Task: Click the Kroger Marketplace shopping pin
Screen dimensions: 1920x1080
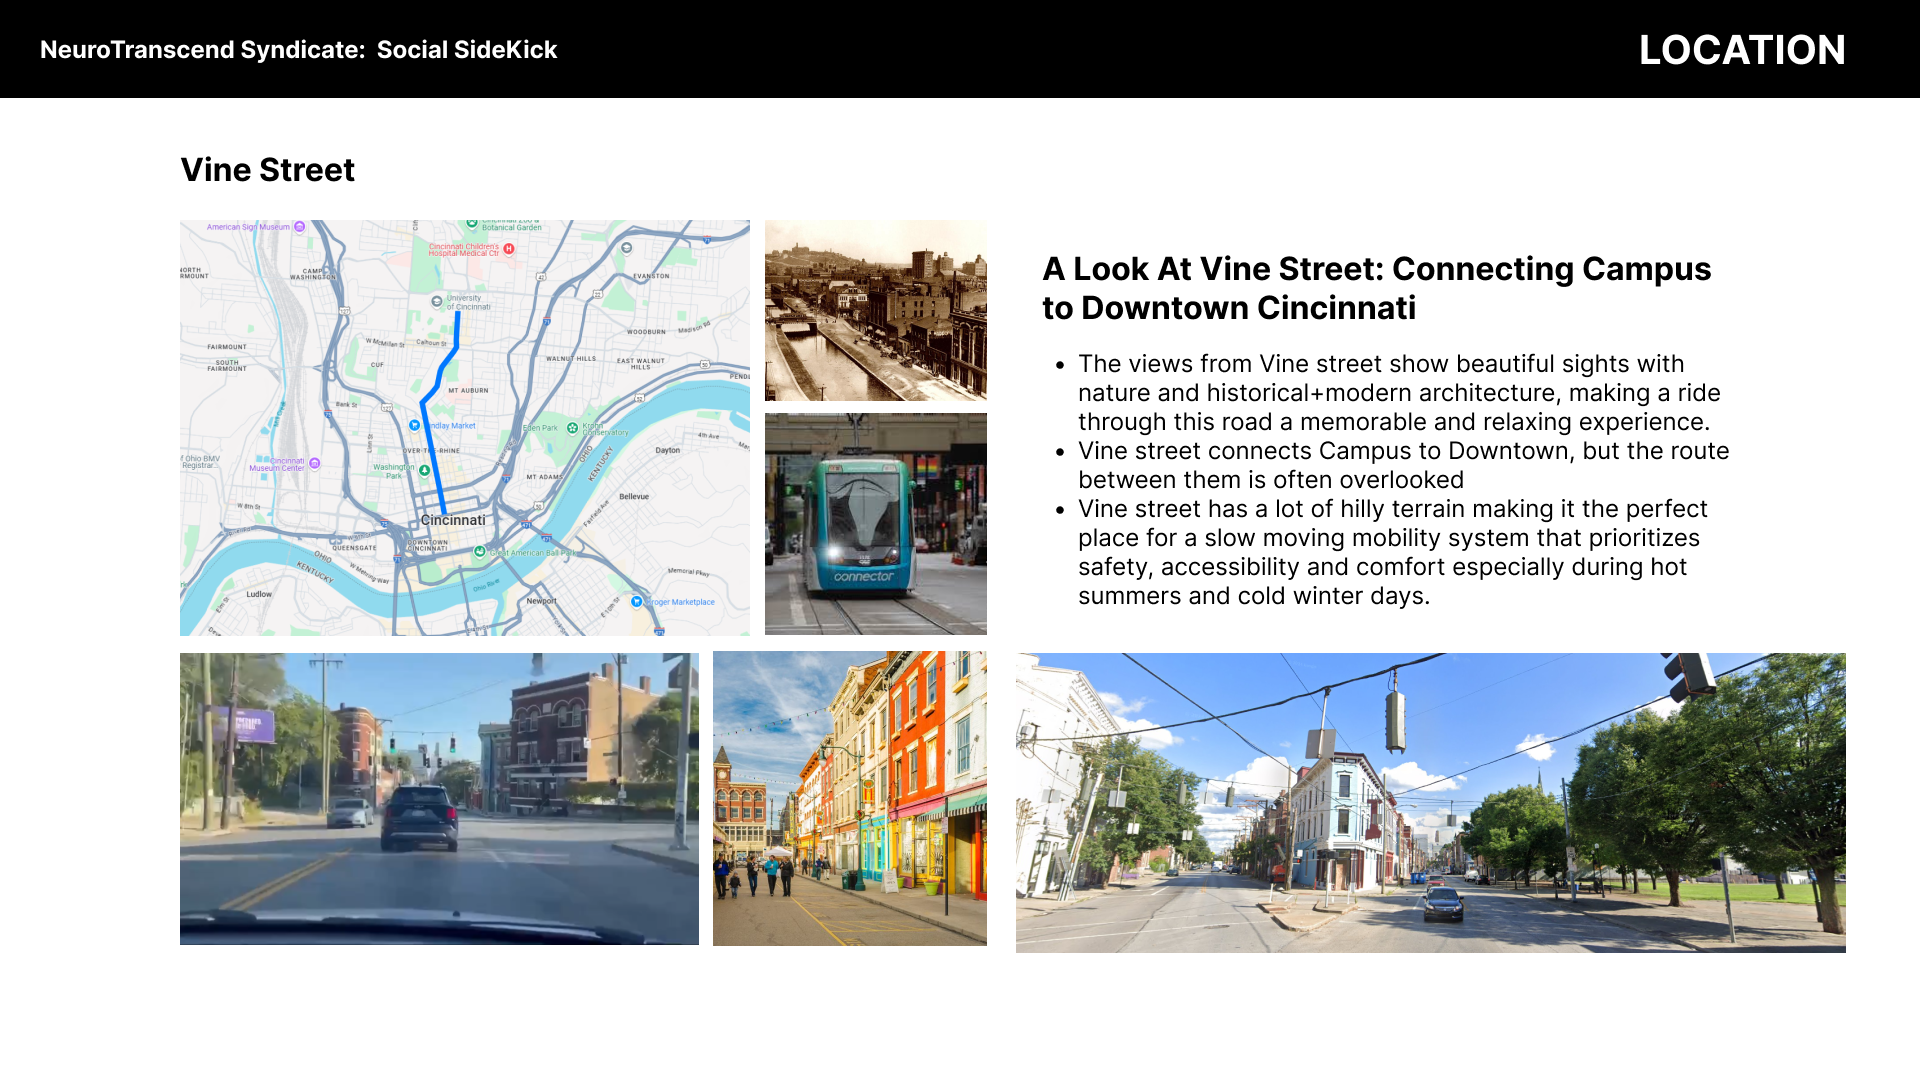Action: click(636, 602)
